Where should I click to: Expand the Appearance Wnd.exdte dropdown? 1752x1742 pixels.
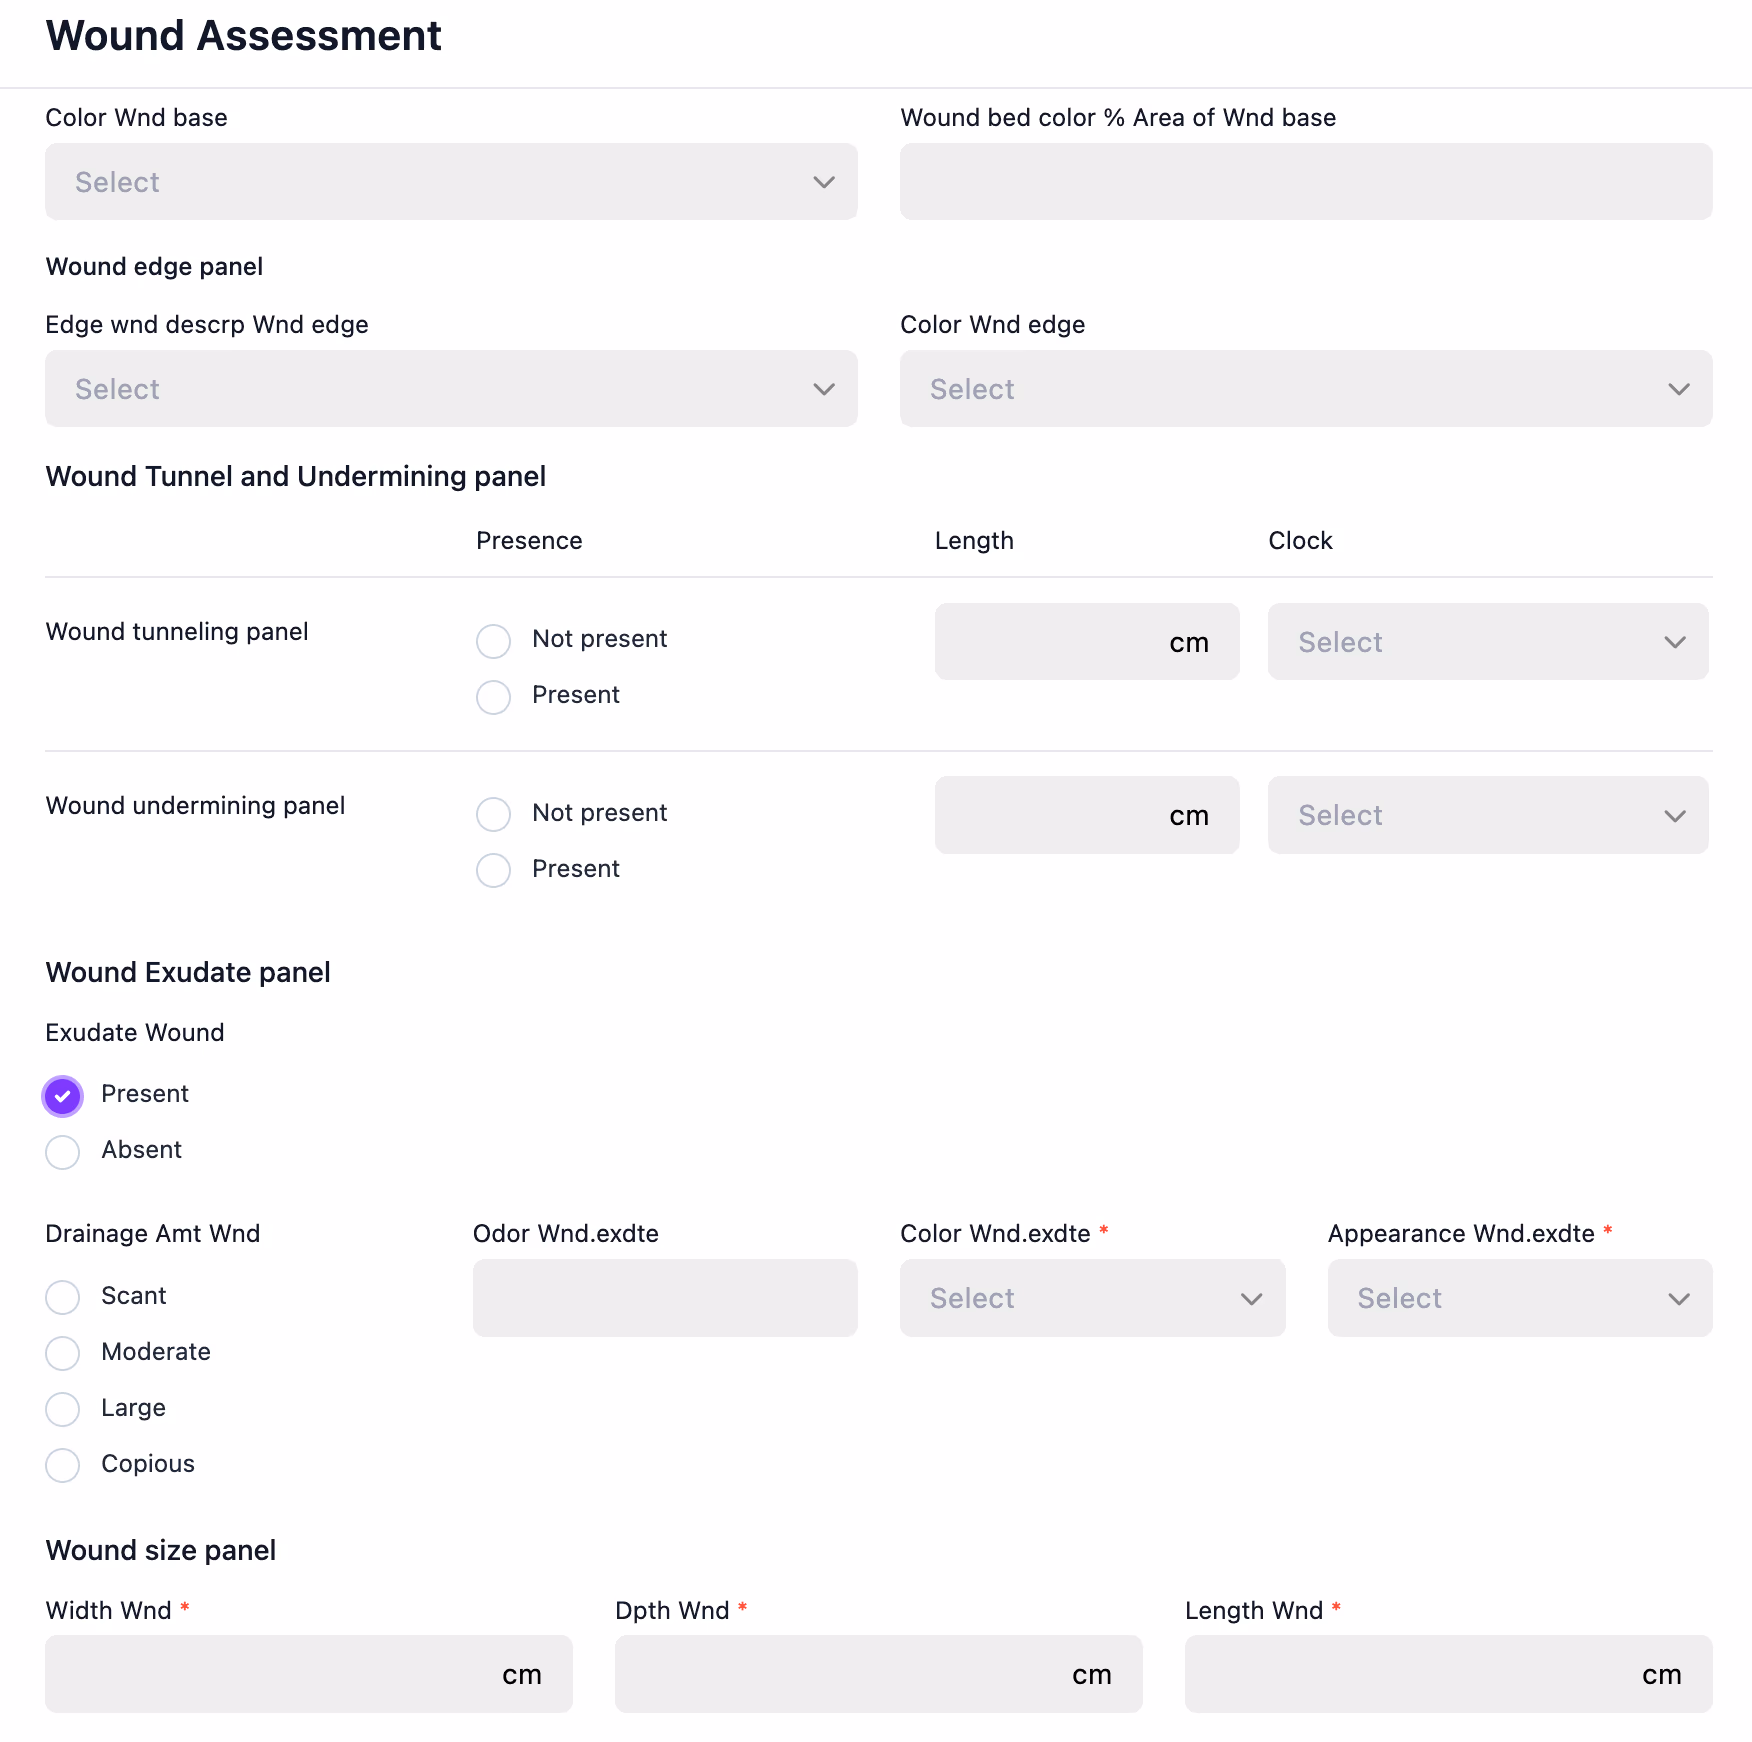point(1519,1298)
